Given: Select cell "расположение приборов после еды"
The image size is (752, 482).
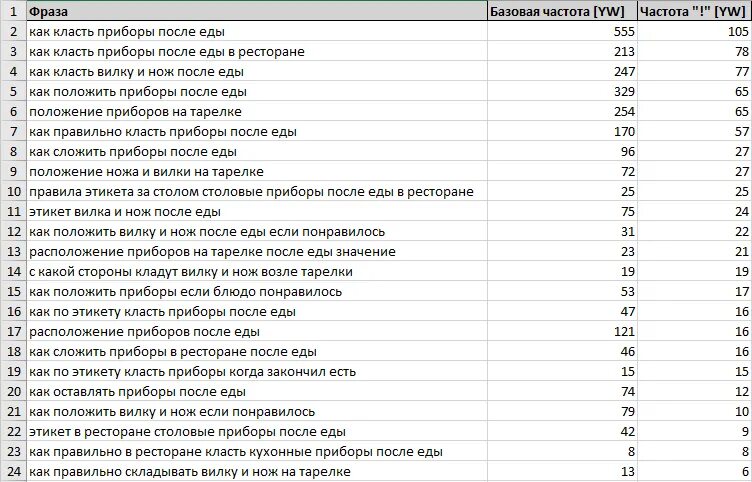Looking at the screenshot, I should (257, 332).
